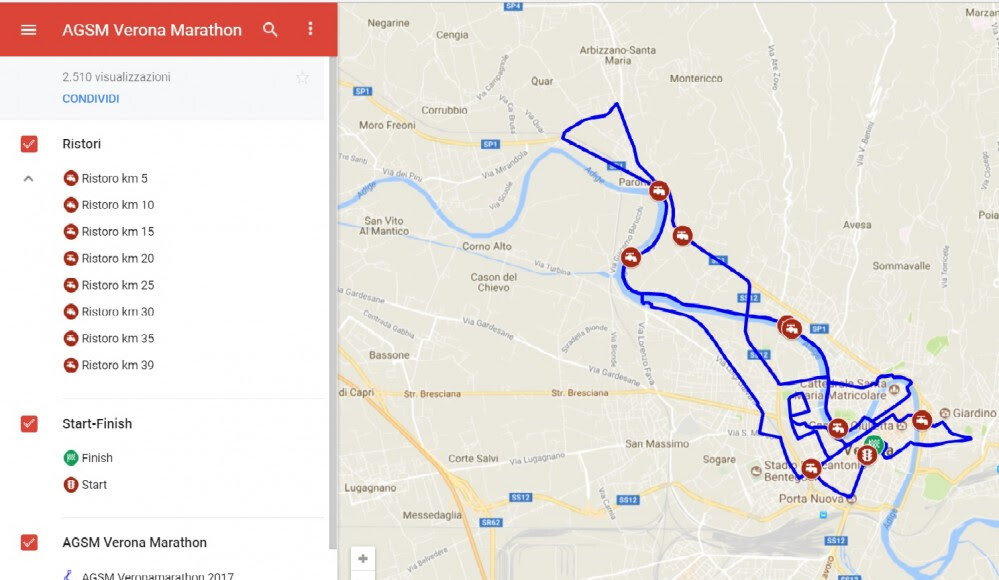
Task: Select the Start entry in the sidebar
Action: tap(85, 484)
